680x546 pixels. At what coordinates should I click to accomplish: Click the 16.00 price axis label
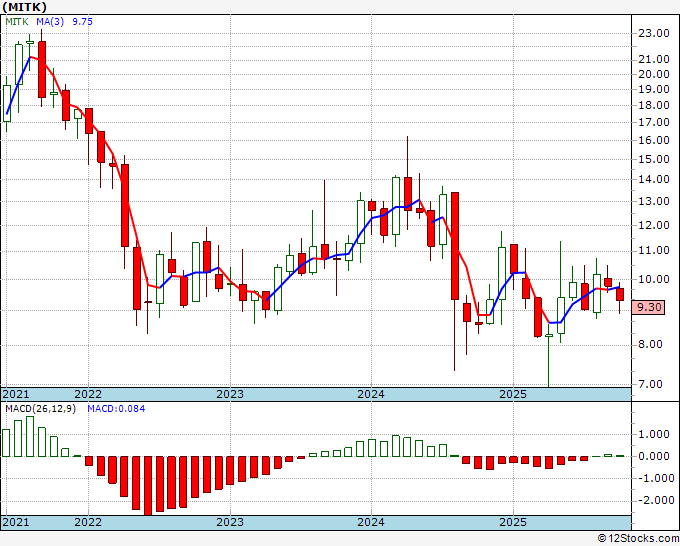coord(654,140)
